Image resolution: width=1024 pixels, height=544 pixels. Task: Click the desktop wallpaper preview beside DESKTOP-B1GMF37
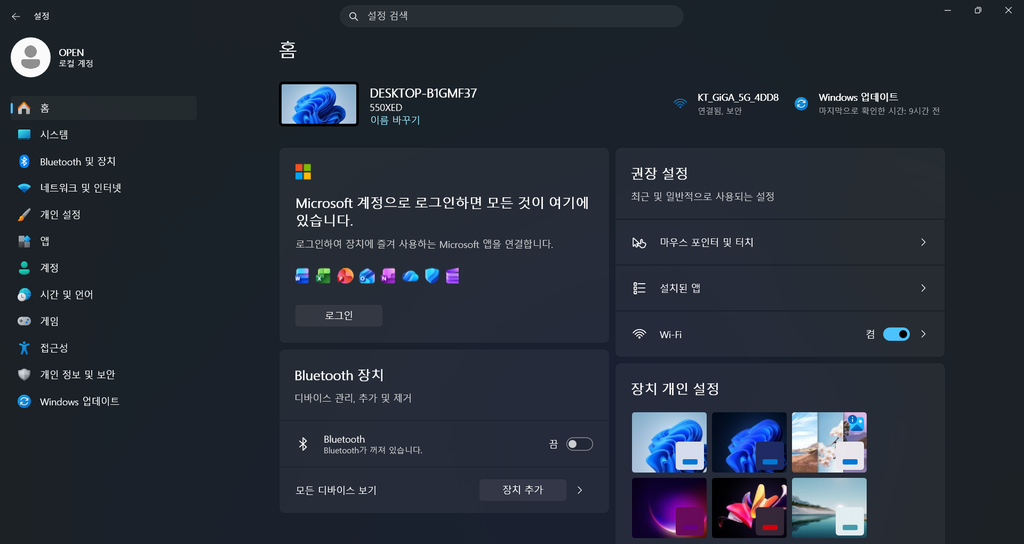tap(319, 104)
